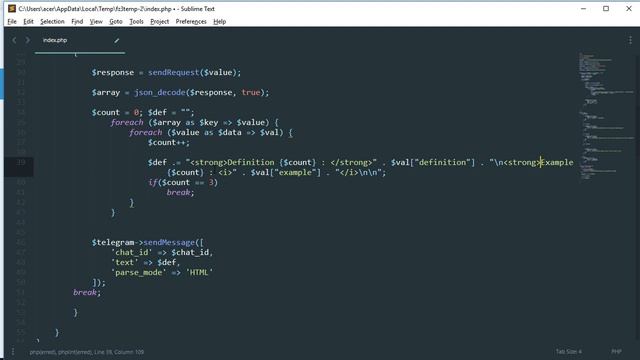The width and height of the screenshot is (640, 360).
Task: Click the inner foreach ($value as $data line
Action: (x=211, y=133)
